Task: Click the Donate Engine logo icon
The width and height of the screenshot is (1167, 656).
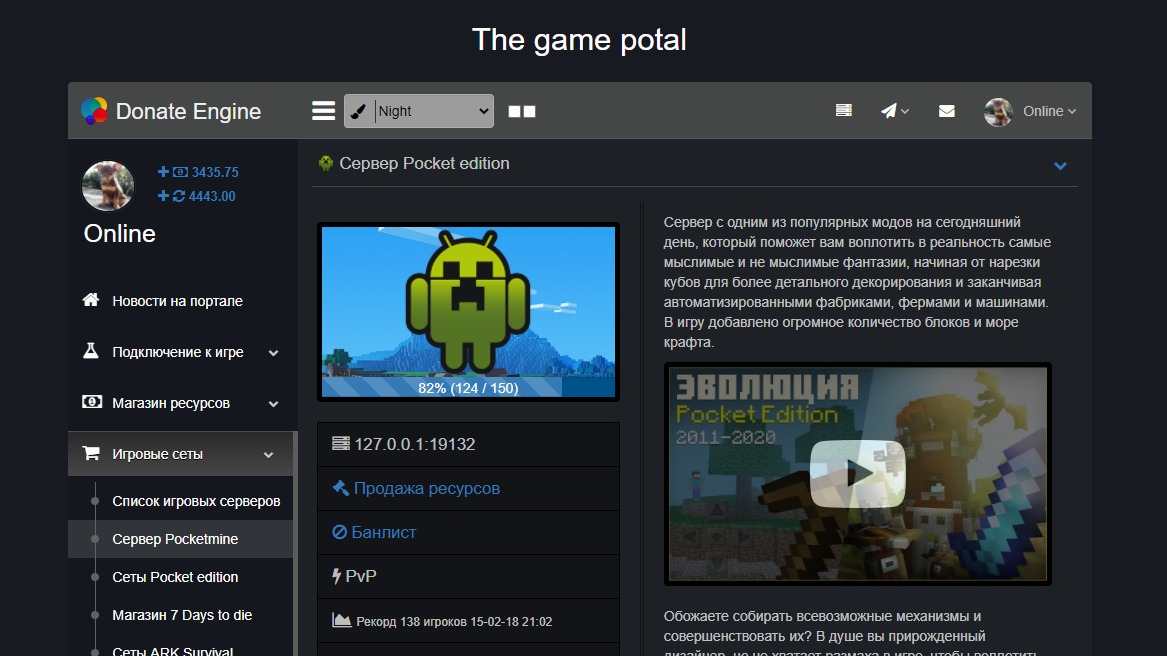Action: 94,111
